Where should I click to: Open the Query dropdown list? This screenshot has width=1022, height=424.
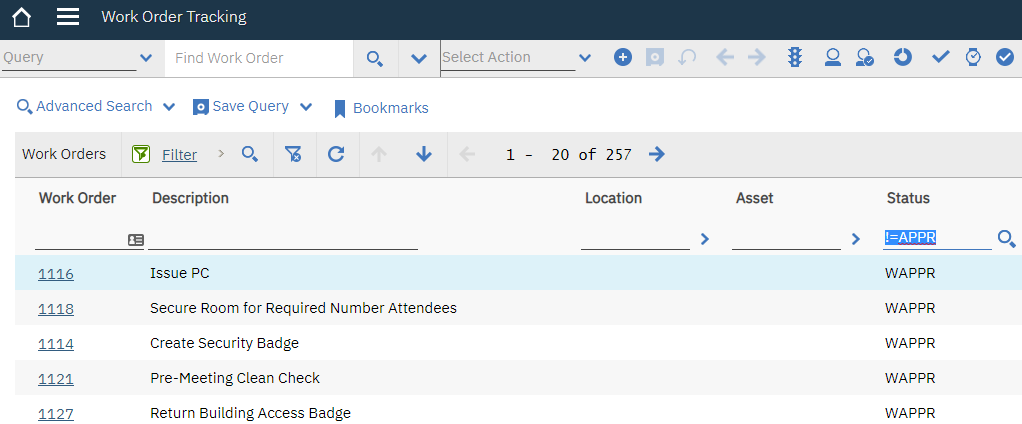click(x=146, y=58)
